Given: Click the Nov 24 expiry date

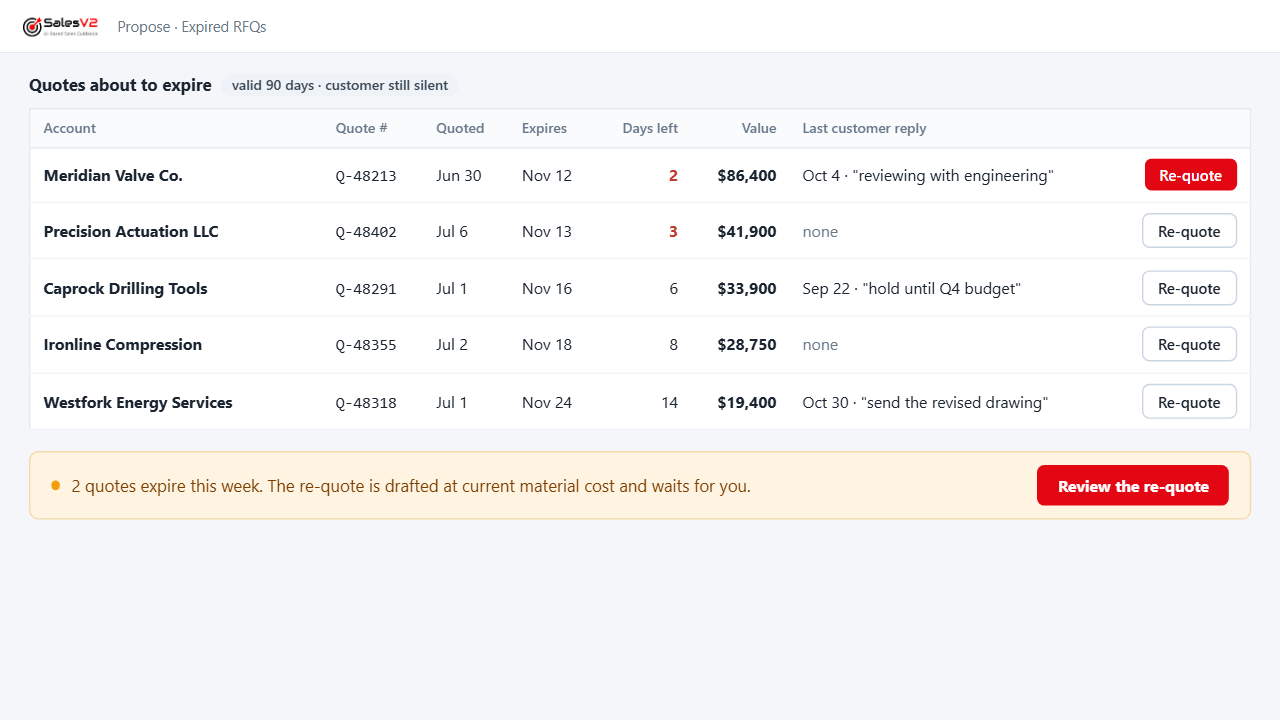Looking at the screenshot, I should pyautogui.click(x=547, y=402).
